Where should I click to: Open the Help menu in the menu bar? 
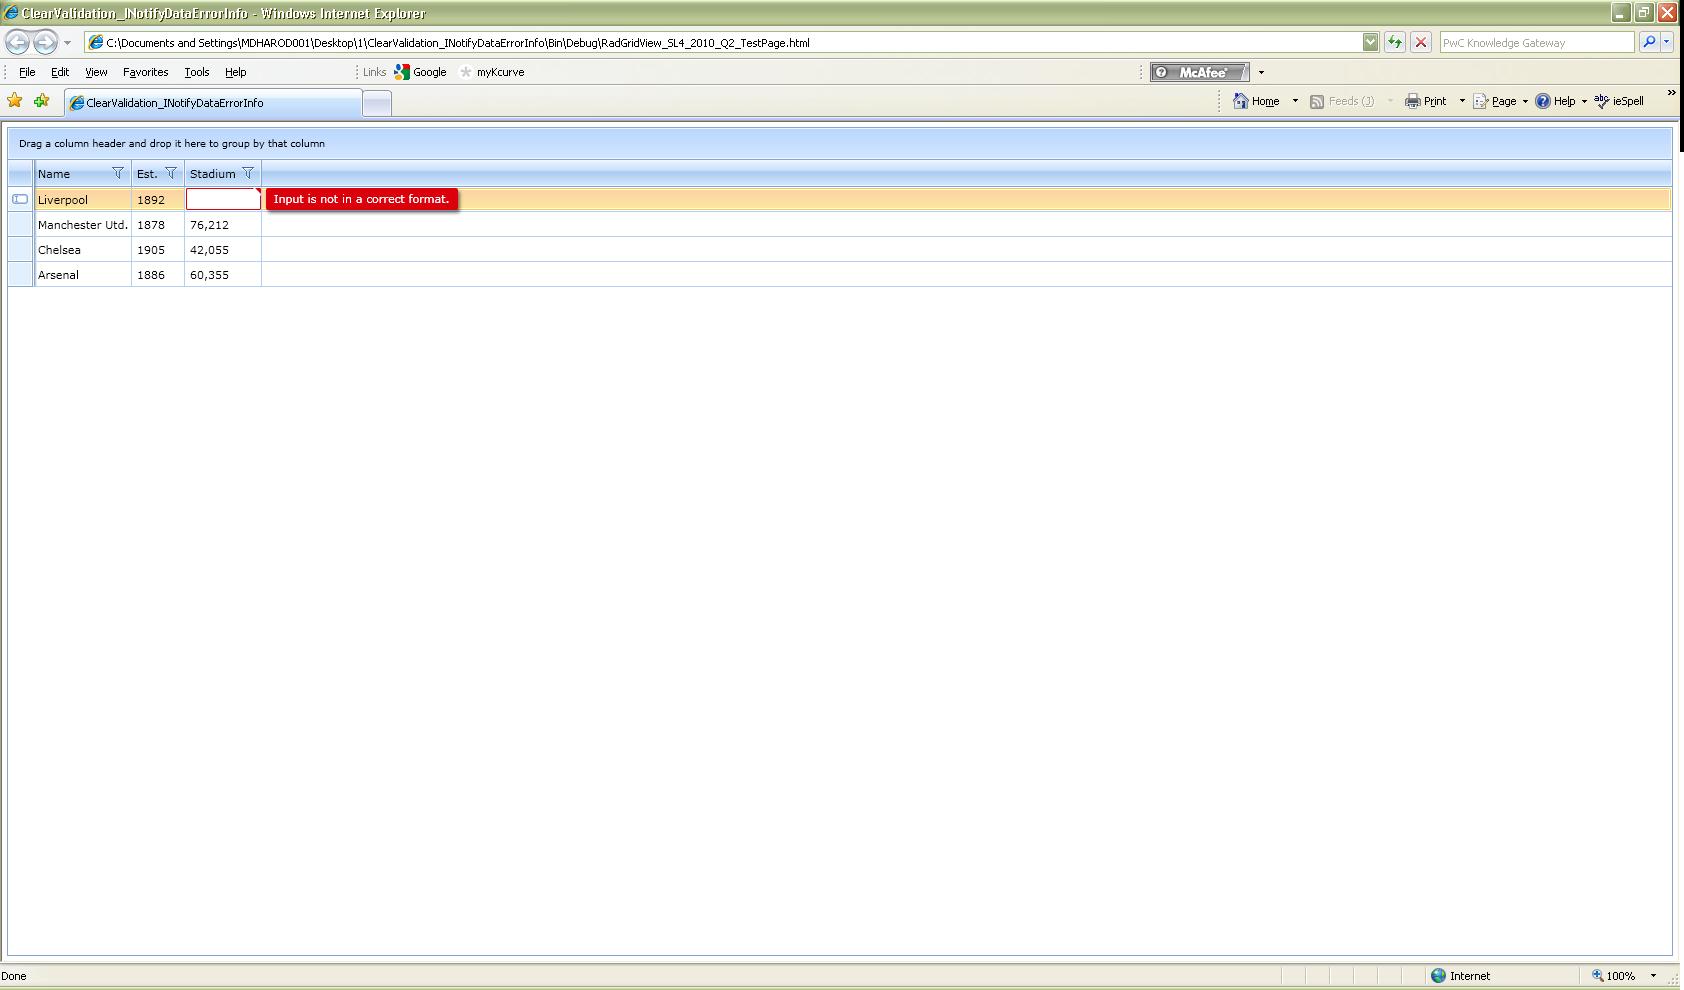pos(235,72)
